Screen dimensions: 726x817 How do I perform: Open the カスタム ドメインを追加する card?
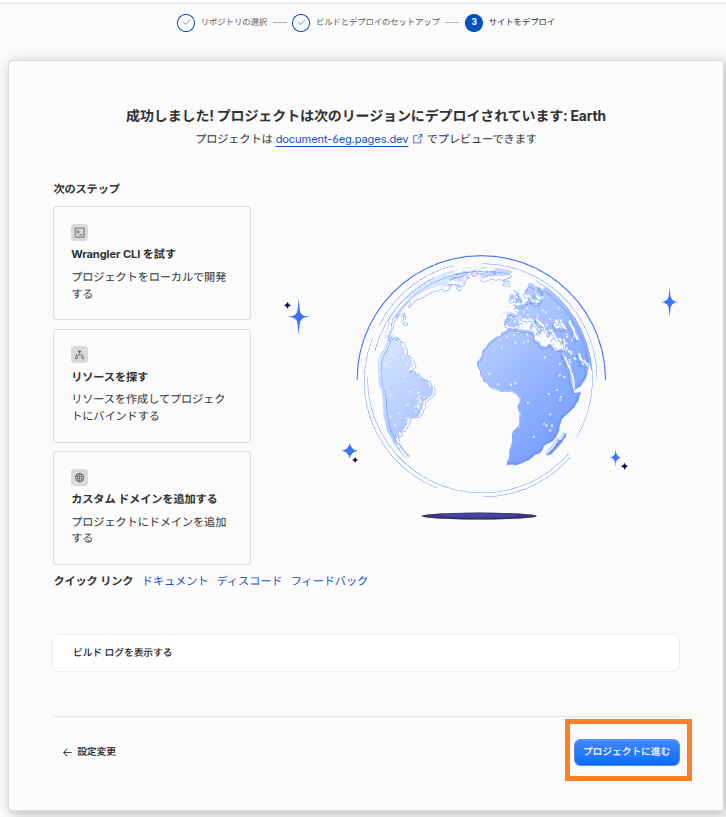152,508
